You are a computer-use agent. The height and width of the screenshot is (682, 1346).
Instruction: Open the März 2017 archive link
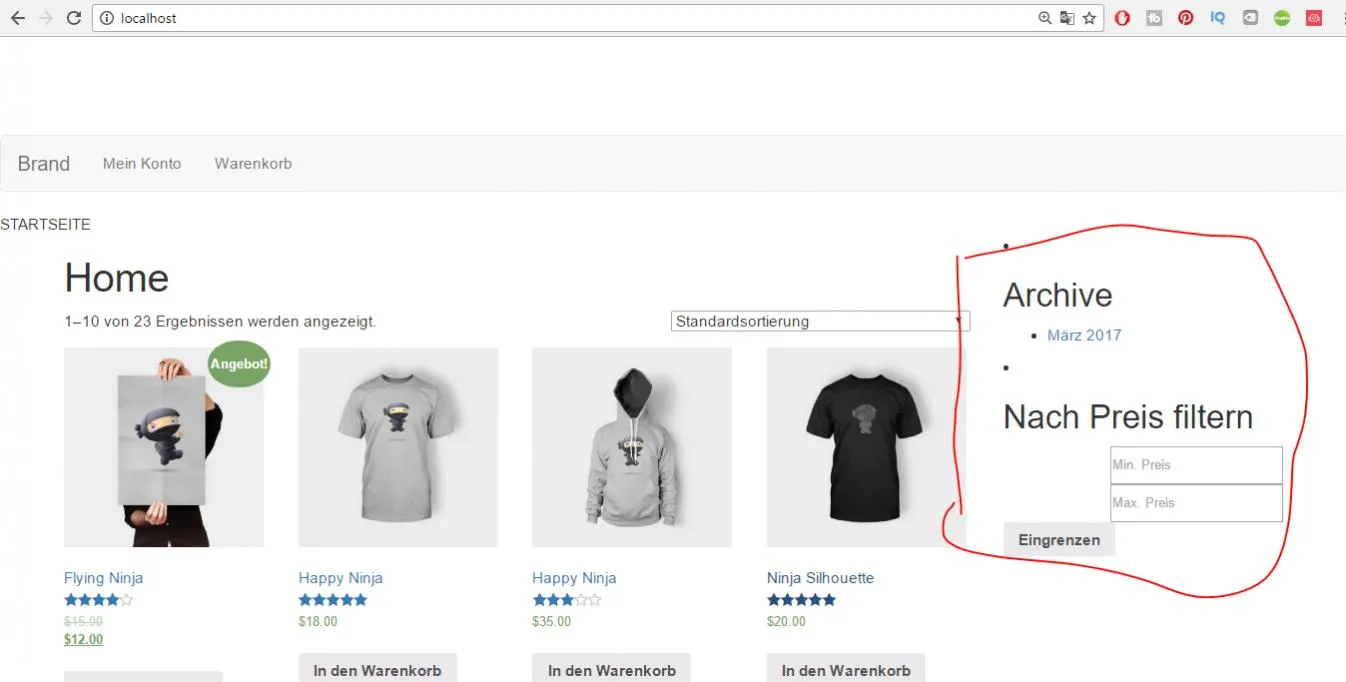(x=1084, y=335)
